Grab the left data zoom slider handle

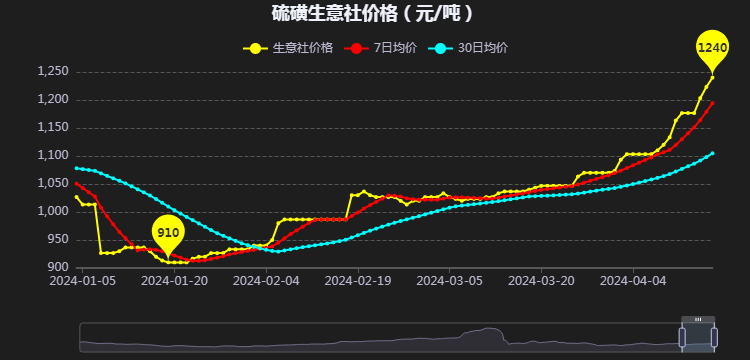coord(683,337)
